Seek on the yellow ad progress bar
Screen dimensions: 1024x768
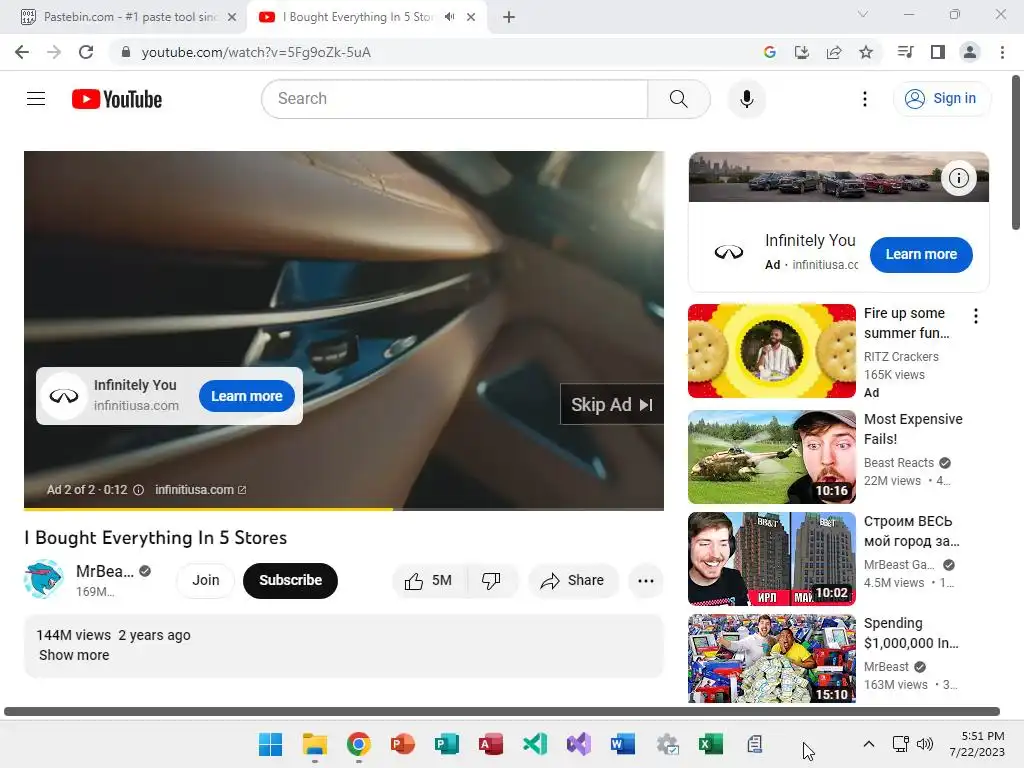tap(344, 509)
